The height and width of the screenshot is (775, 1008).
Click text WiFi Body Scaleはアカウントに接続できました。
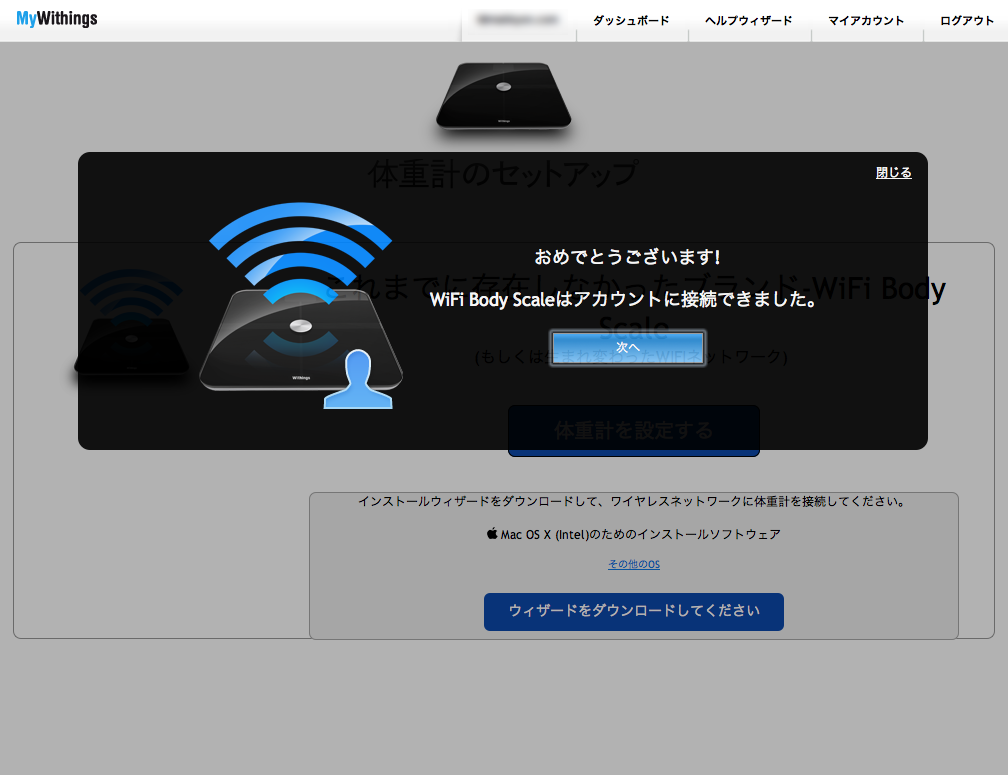pyautogui.click(x=624, y=299)
